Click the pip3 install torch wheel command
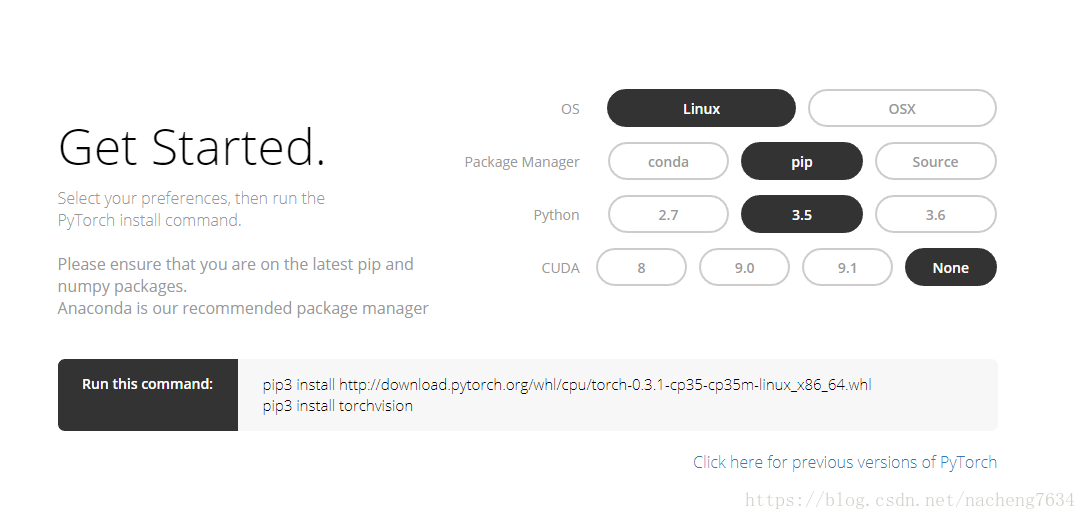Viewport: 1086px width, 520px height. tap(567, 384)
